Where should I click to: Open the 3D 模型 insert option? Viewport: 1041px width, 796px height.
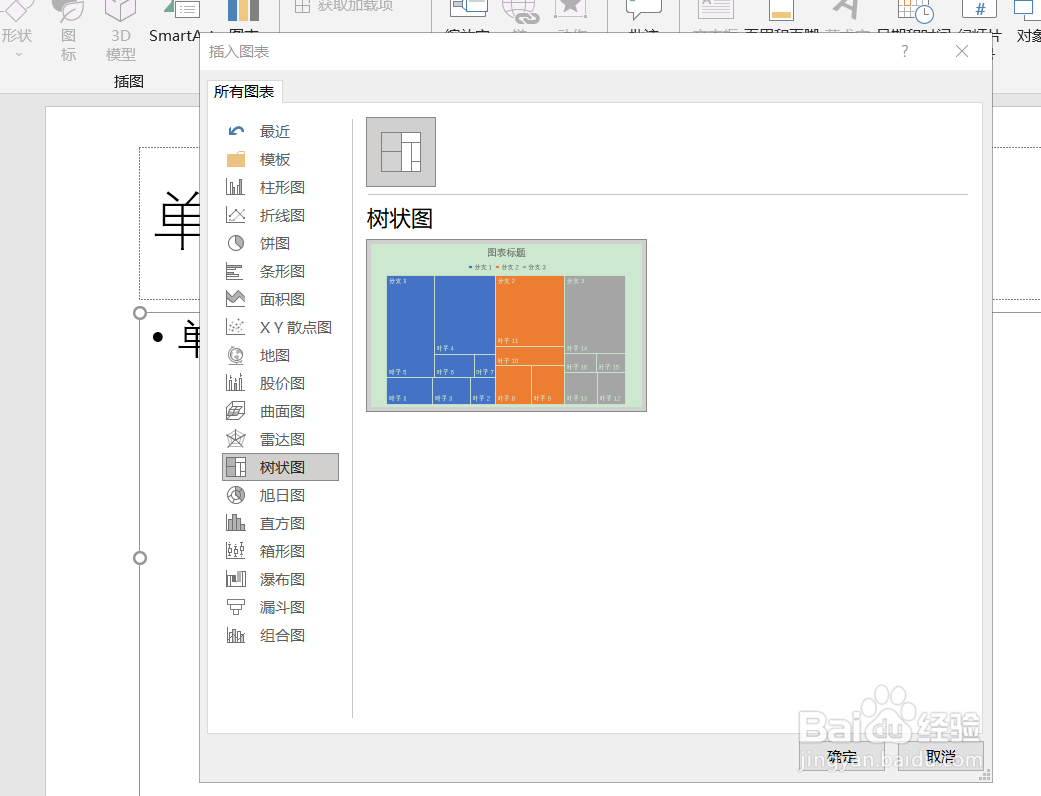tap(119, 35)
